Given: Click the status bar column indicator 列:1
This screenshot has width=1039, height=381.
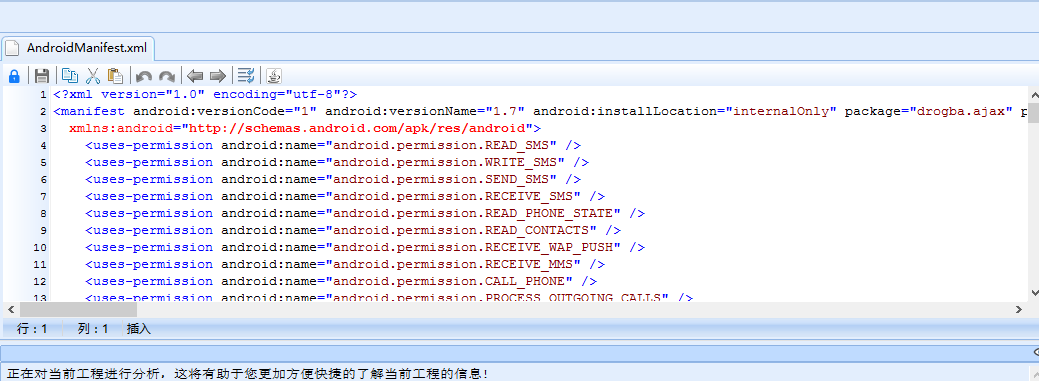Looking at the screenshot, I should 92,328.
